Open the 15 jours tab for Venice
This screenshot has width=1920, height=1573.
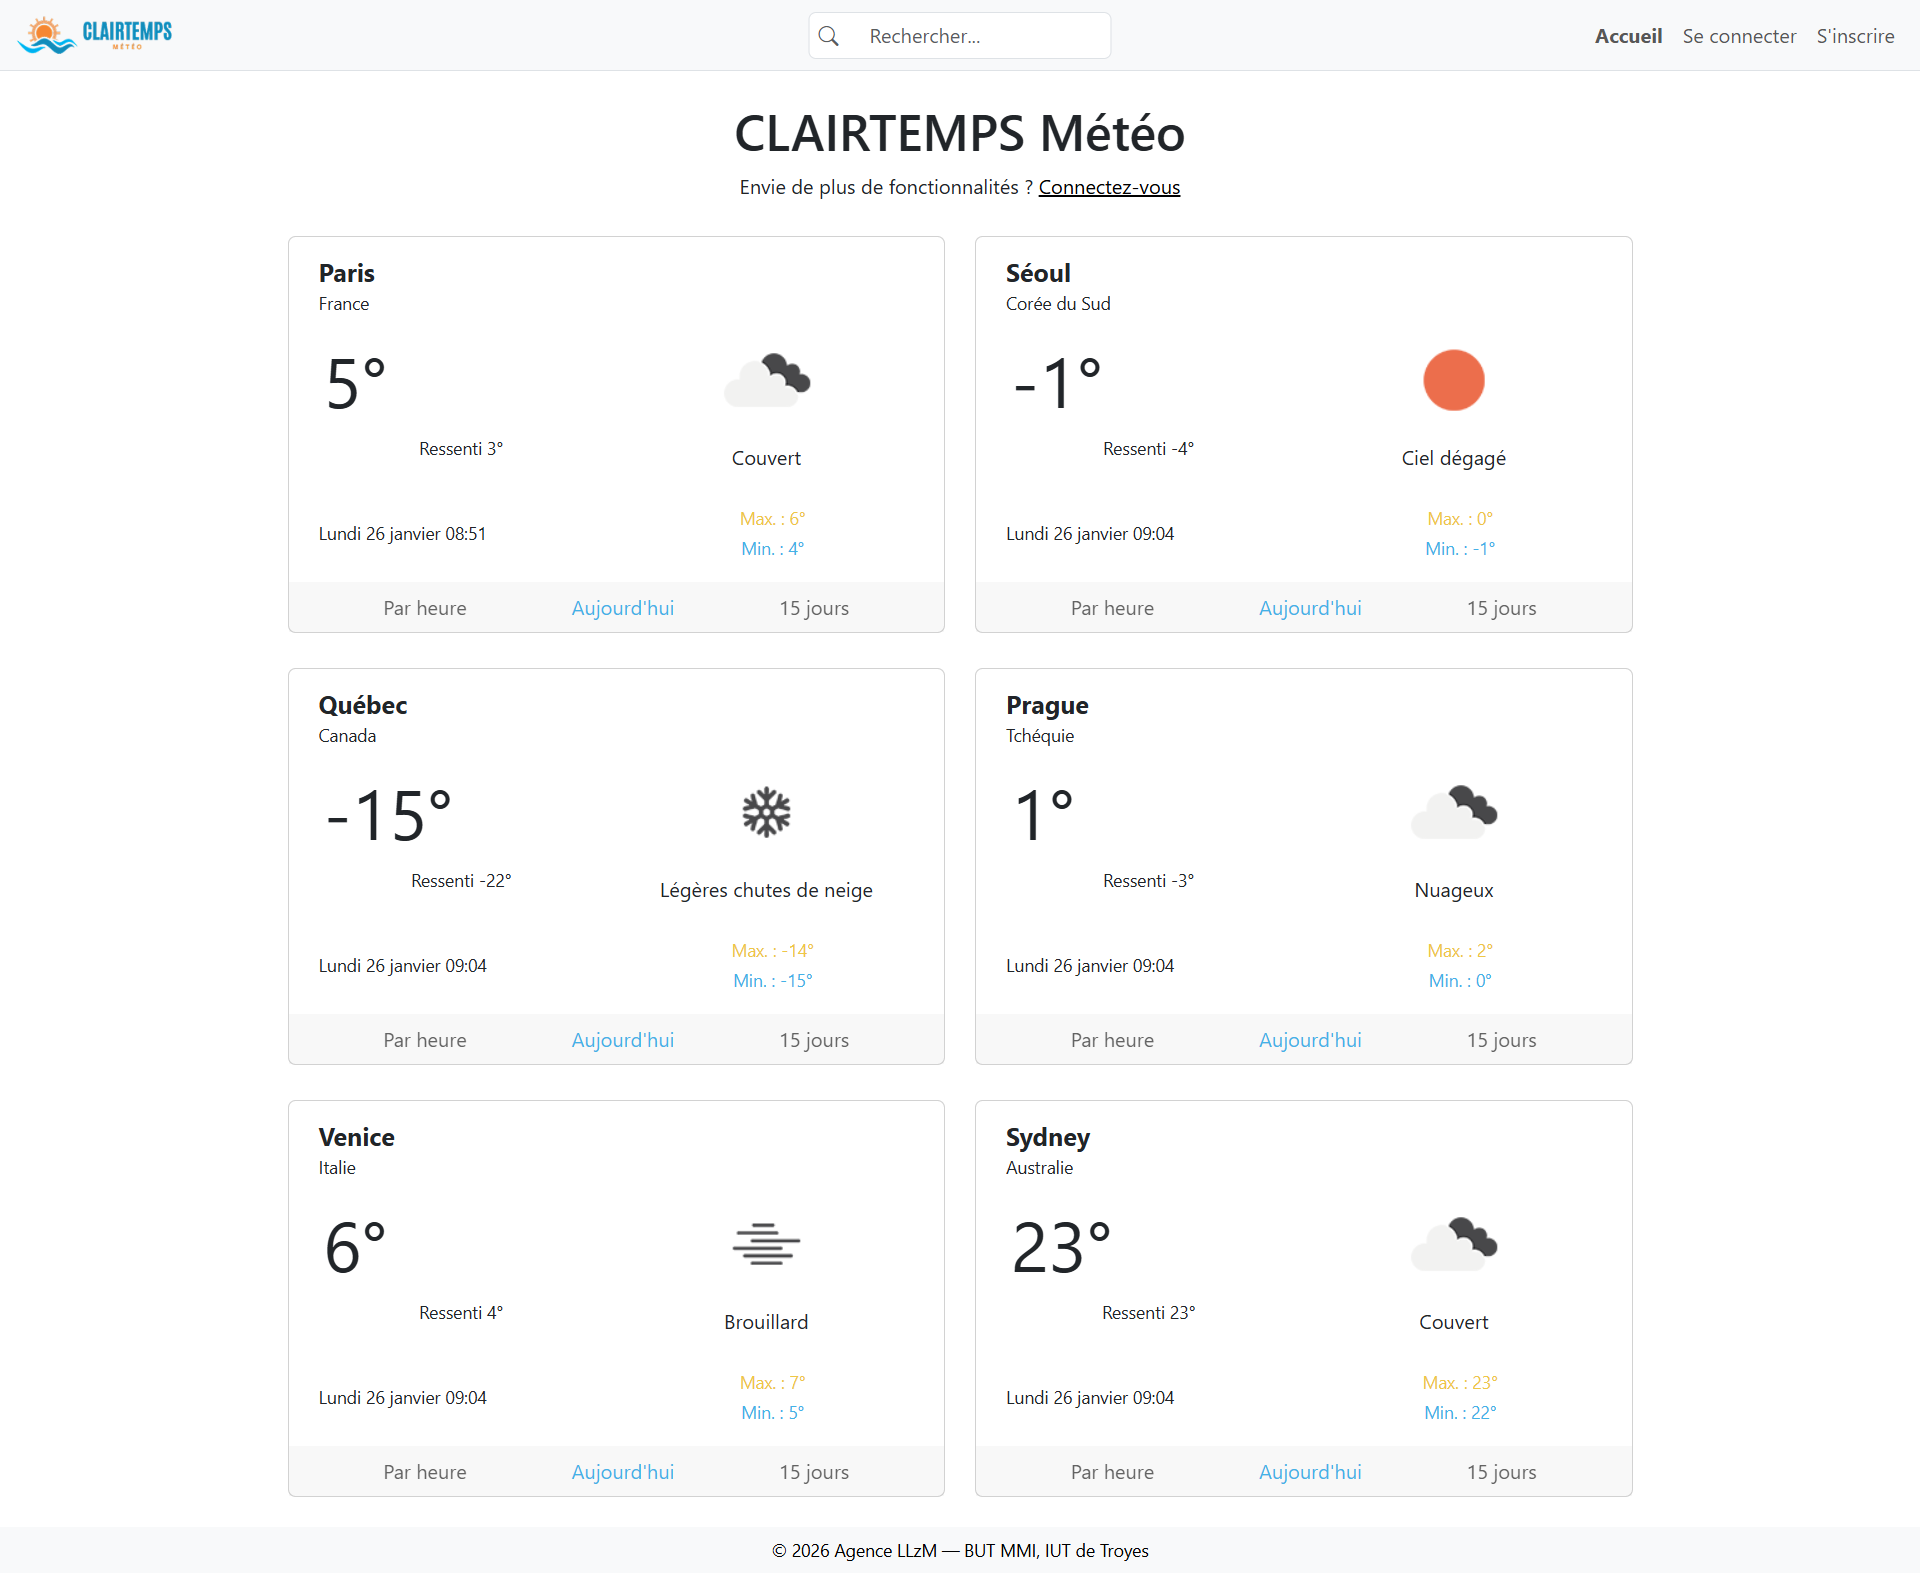click(814, 1472)
